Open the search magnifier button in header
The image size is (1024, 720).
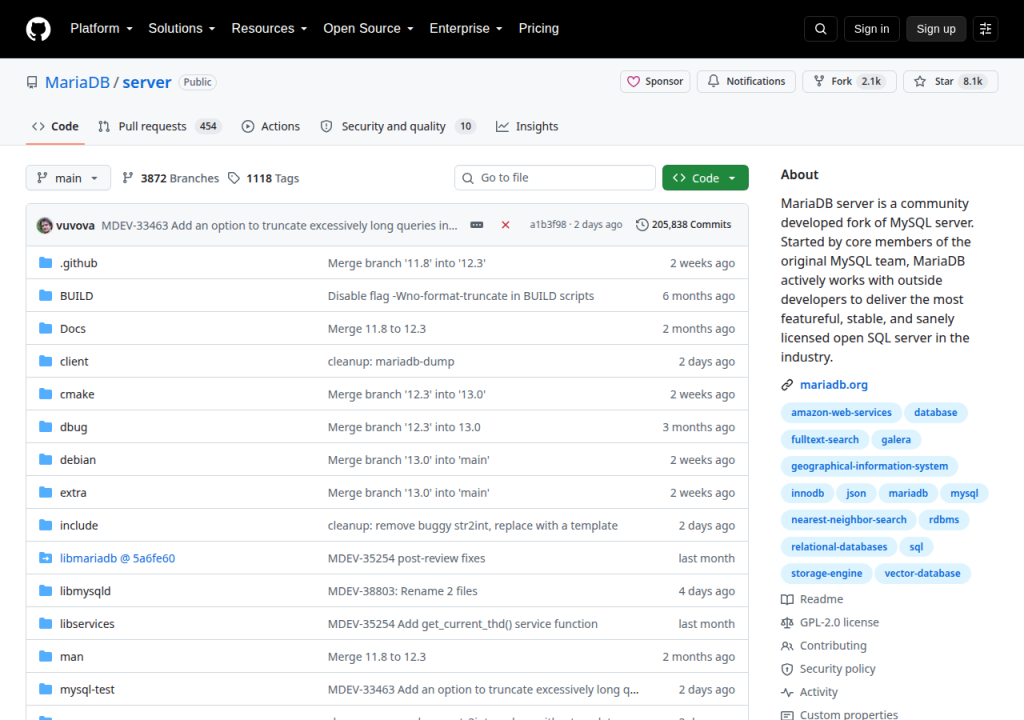point(820,29)
